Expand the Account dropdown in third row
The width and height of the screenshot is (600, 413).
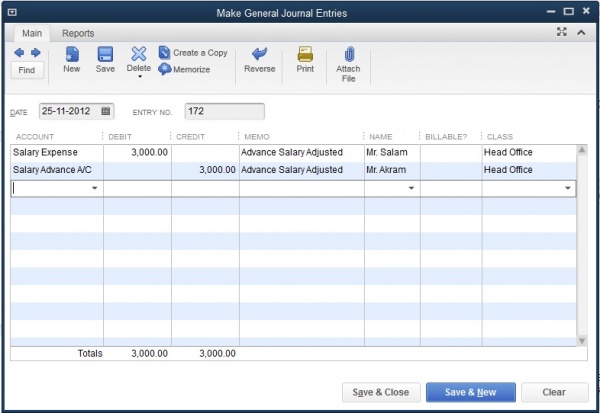pyautogui.click(x=95, y=188)
